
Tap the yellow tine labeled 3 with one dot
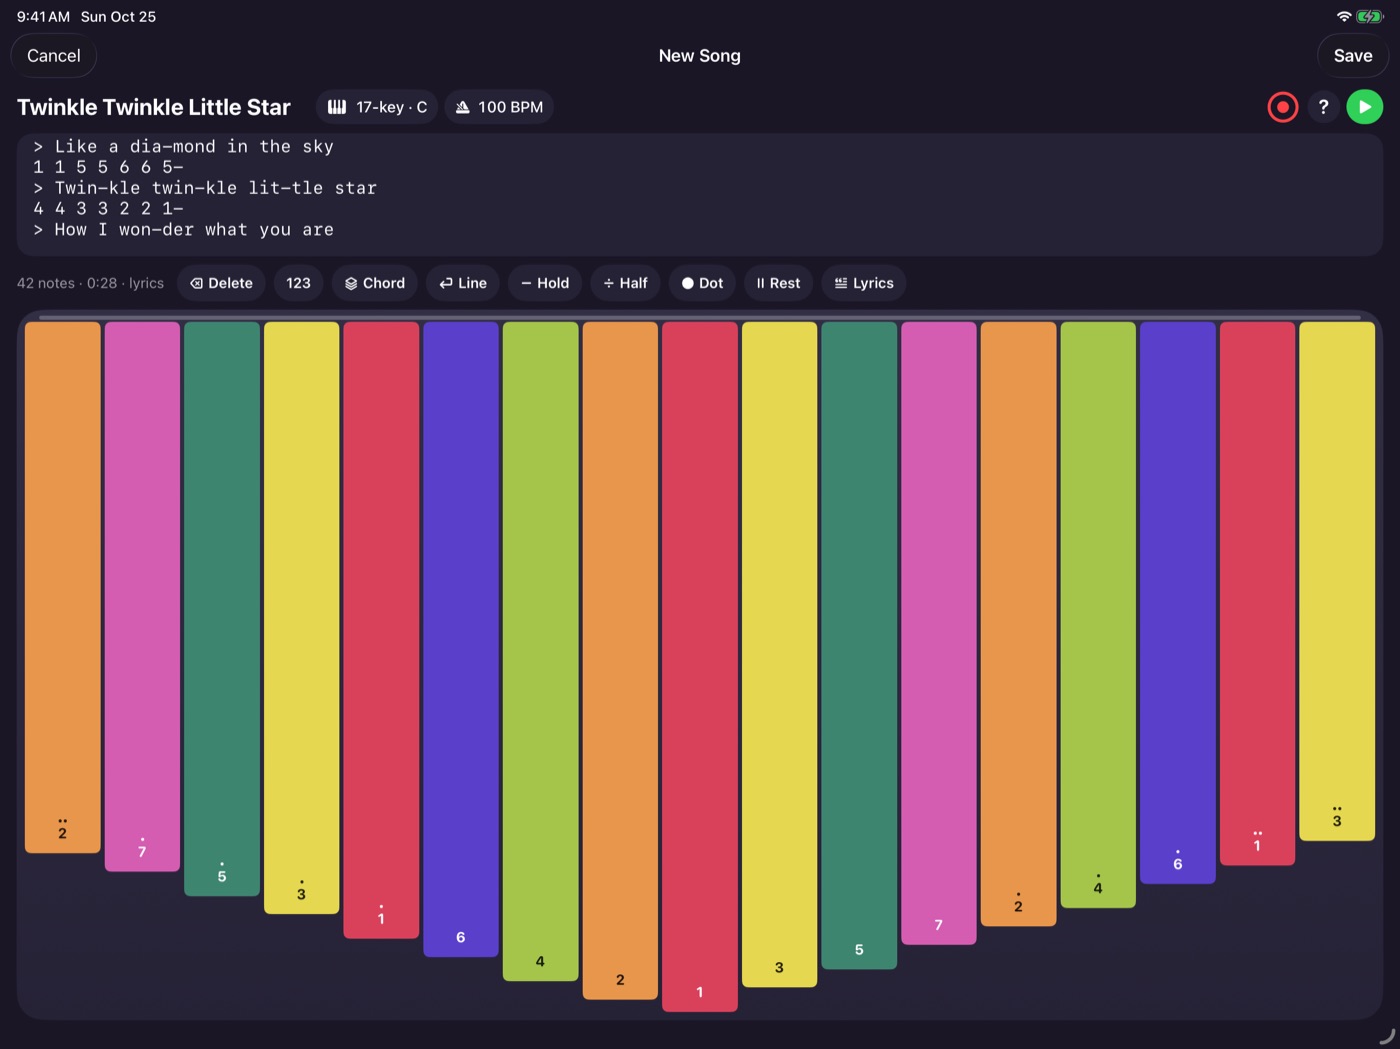[x=301, y=618]
